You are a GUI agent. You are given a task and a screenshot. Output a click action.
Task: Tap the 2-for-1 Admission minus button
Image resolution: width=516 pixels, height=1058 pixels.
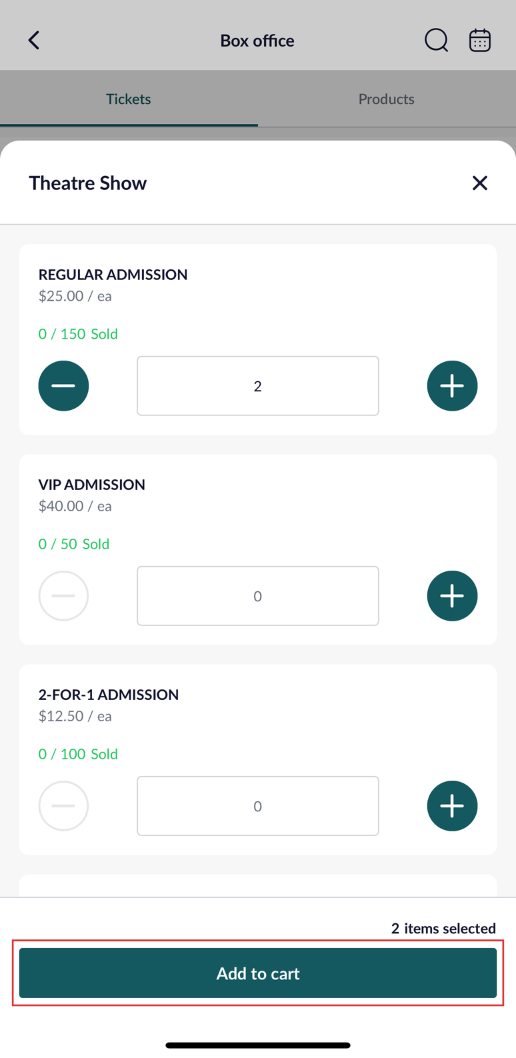point(63,806)
